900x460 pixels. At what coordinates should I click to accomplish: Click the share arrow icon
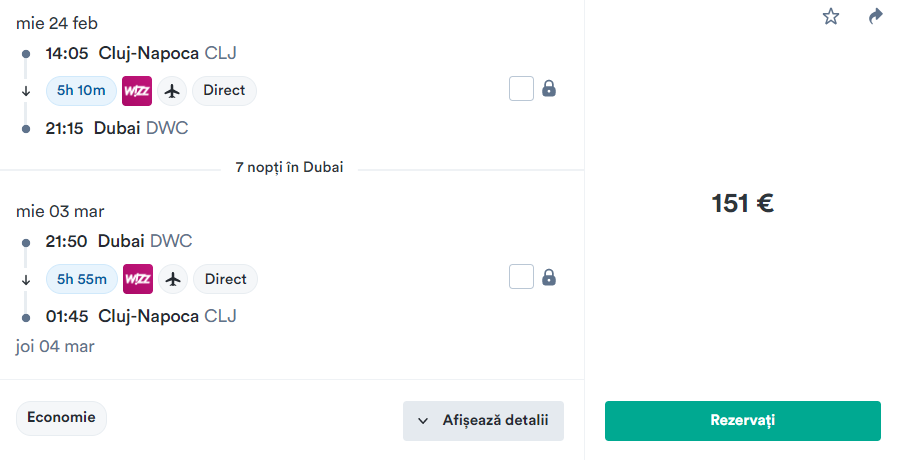point(875,16)
